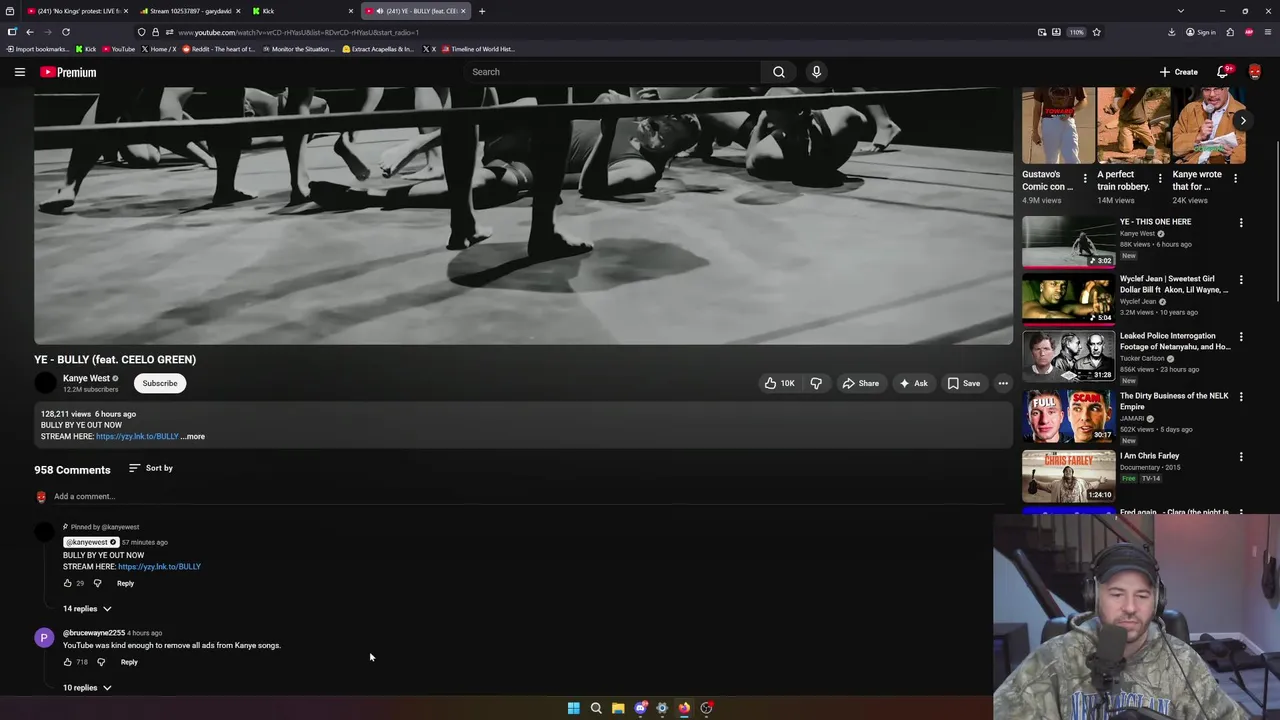The height and width of the screenshot is (720, 1280).
Task: Dislike the BULLY video
Action: pyautogui.click(x=816, y=383)
